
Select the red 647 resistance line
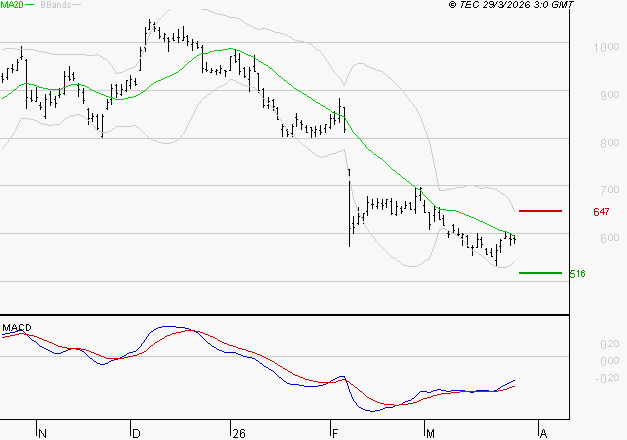pos(540,211)
